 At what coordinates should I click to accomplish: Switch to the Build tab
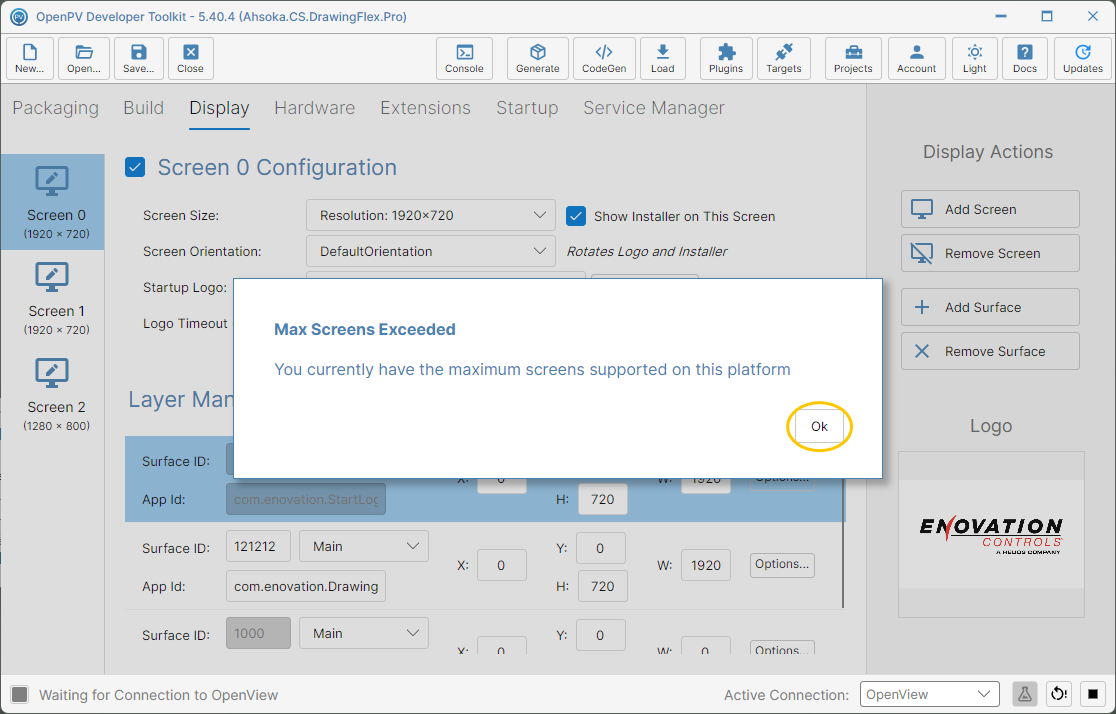pos(144,108)
